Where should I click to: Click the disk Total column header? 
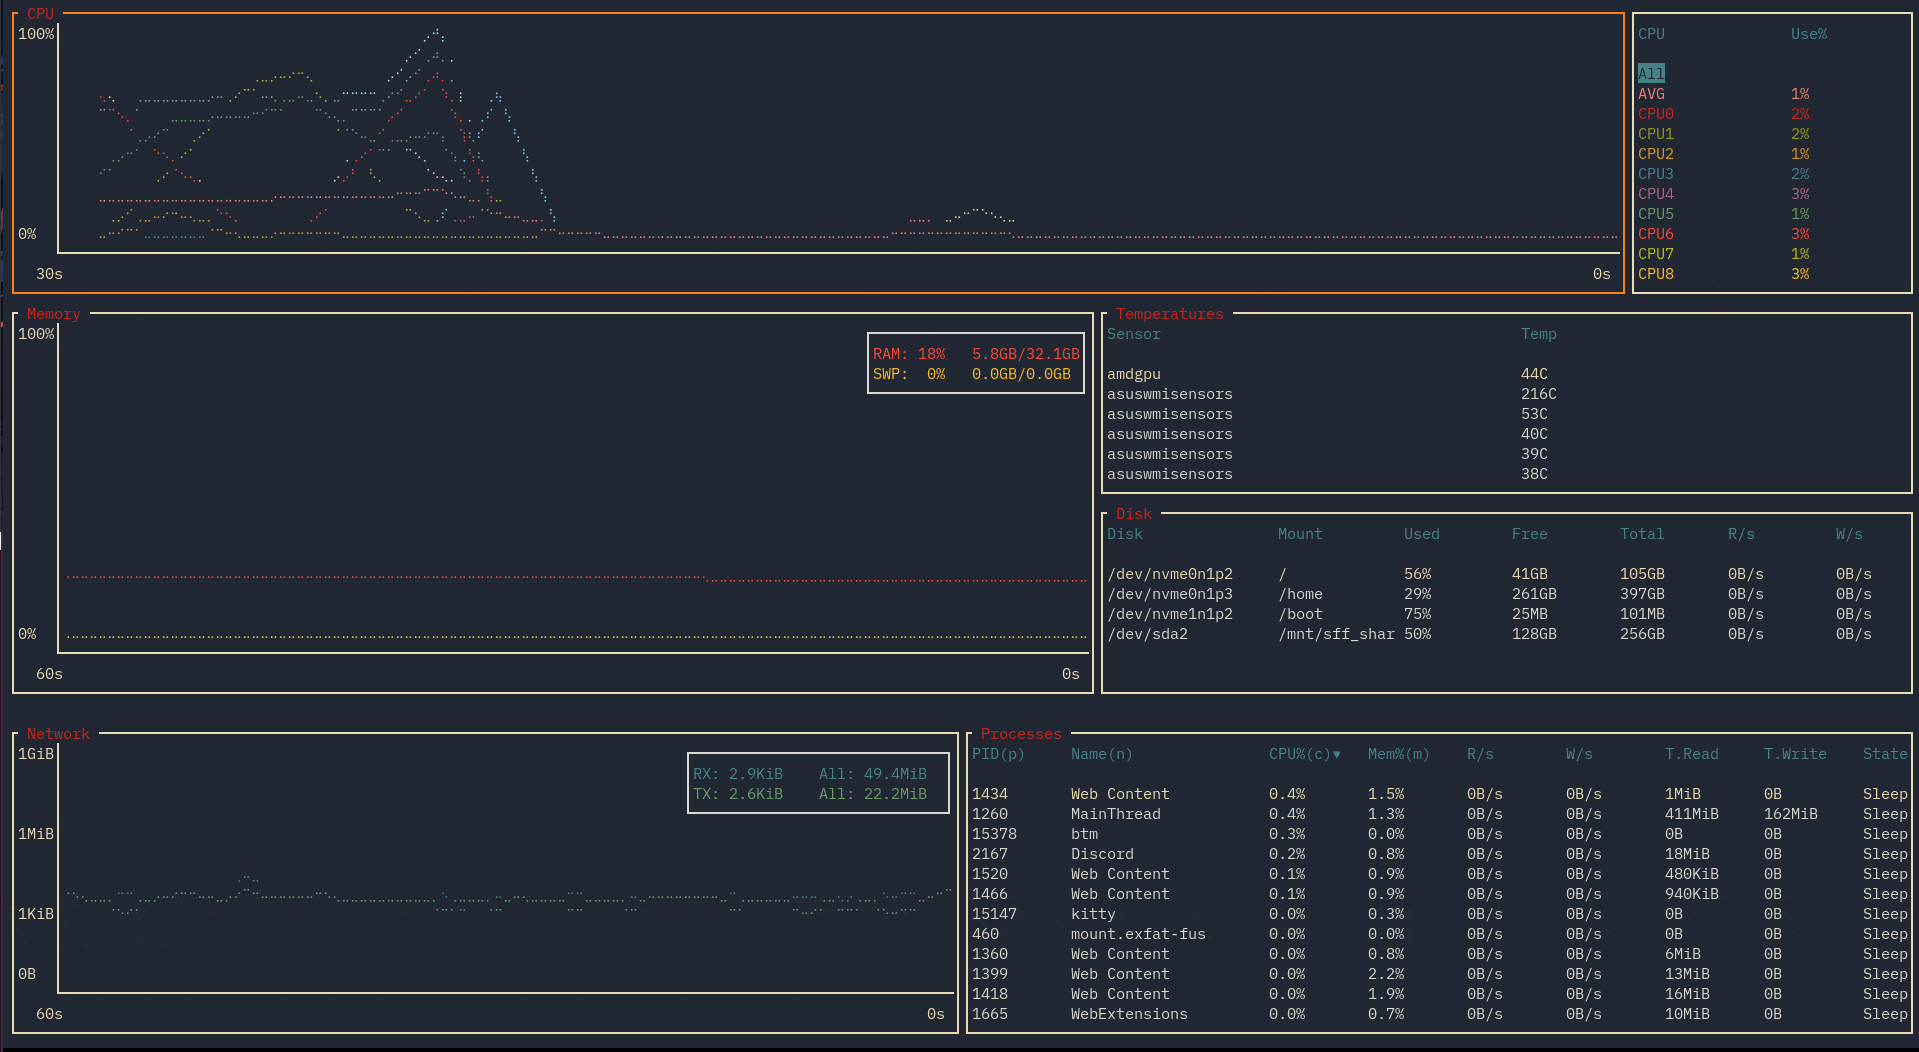(x=1642, y=534)
